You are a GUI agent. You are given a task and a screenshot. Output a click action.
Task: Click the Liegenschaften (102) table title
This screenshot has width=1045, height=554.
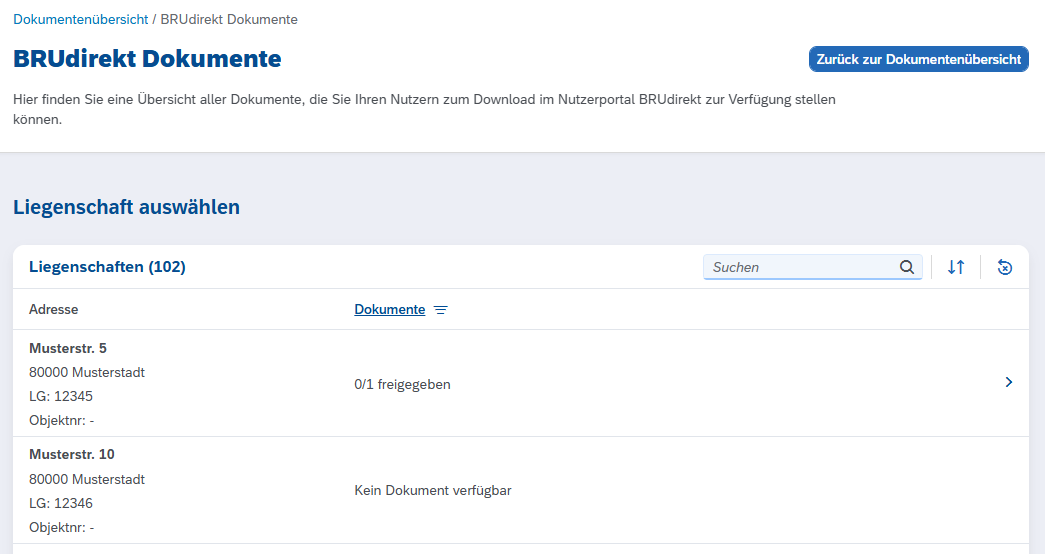[107, 267]
